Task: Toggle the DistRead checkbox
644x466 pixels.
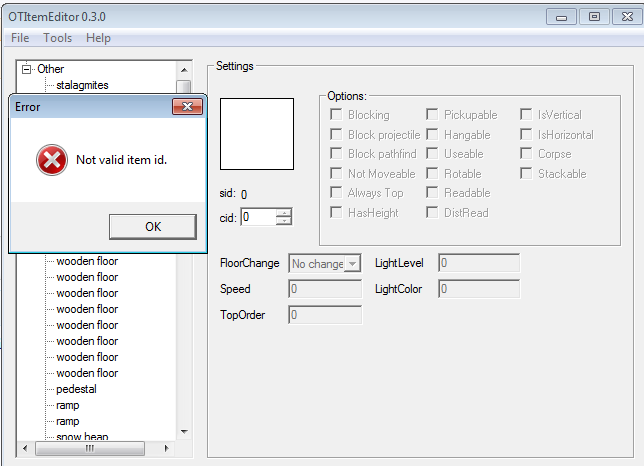Action: click(x=432, y=212)
